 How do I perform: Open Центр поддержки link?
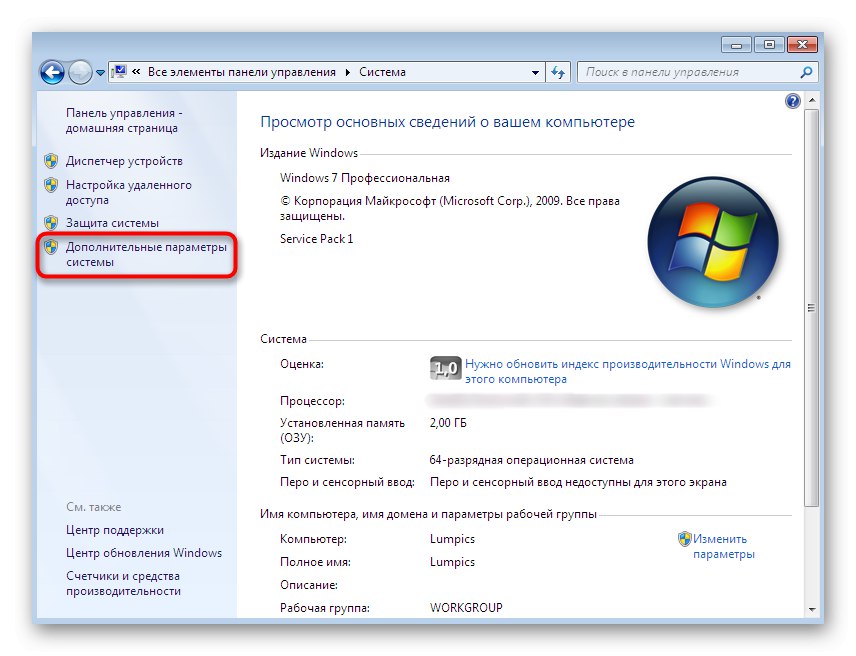pos(115,530)
